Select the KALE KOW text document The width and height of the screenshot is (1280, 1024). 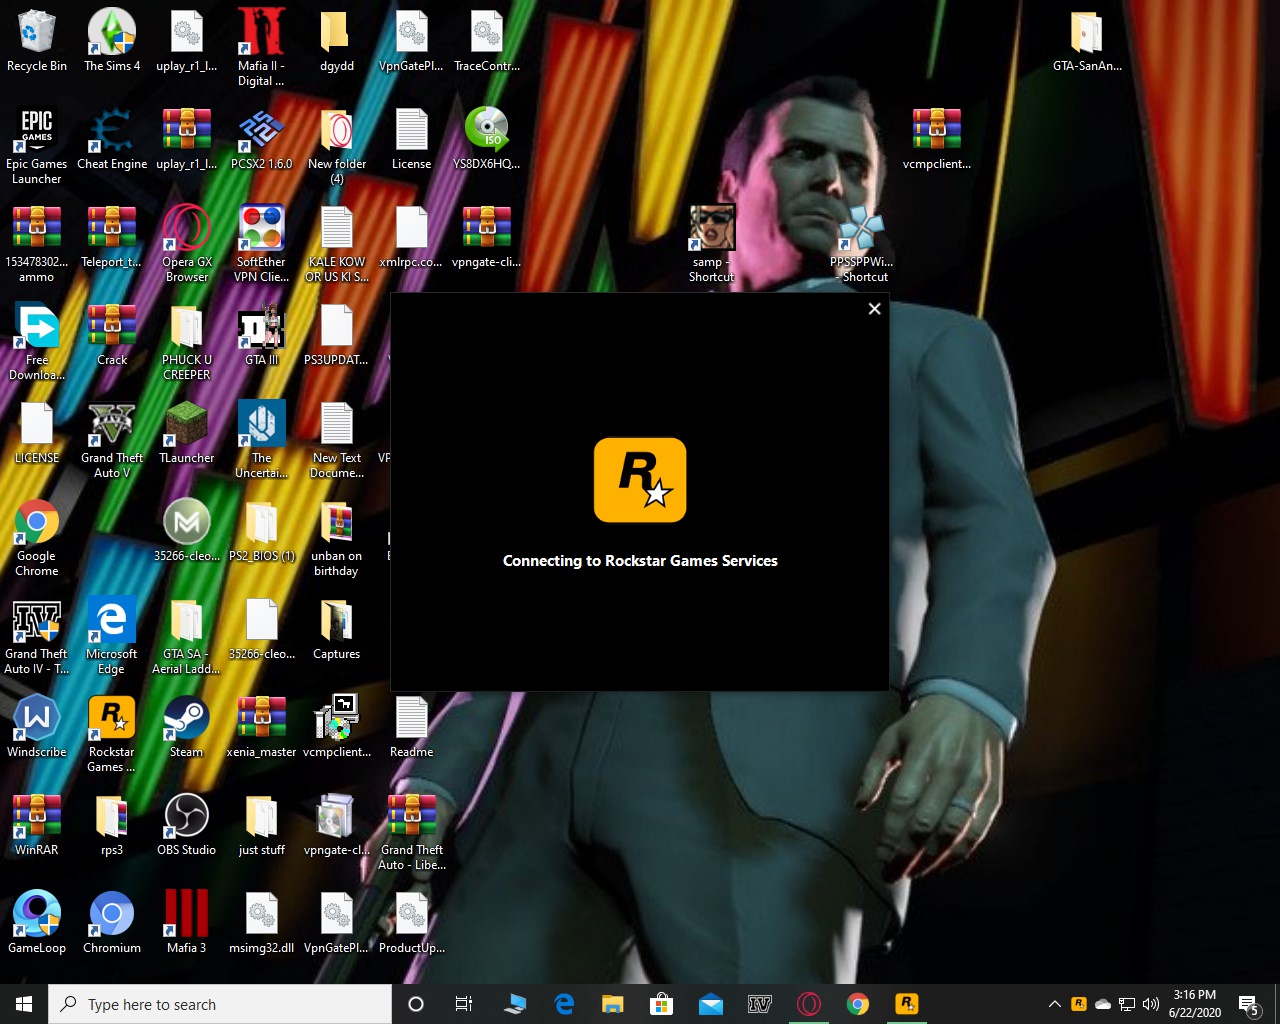coord(337,244)
